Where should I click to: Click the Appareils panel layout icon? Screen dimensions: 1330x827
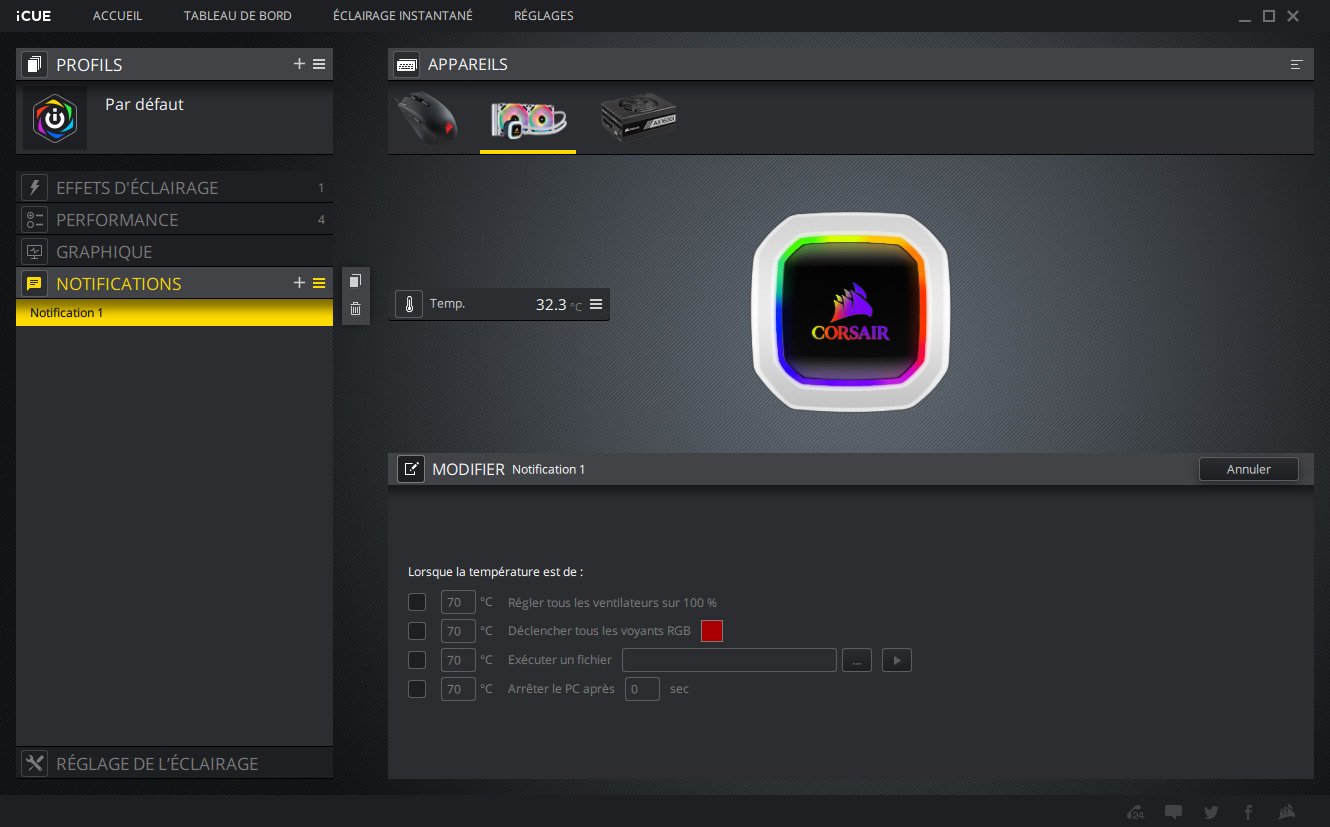(1297, 64)
